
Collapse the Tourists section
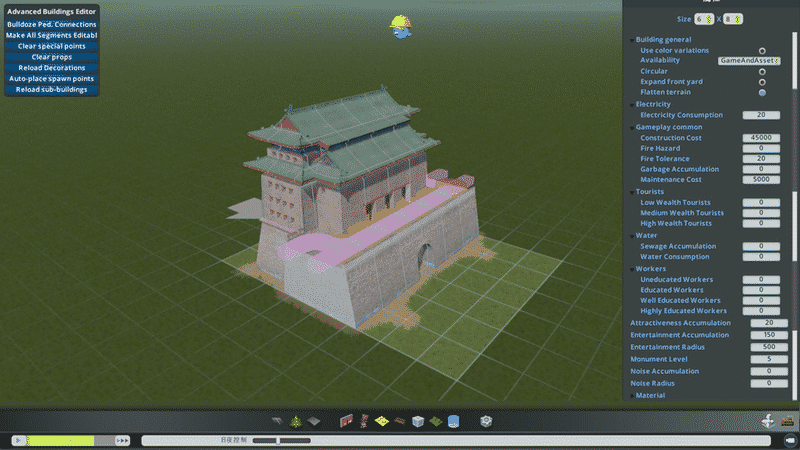(x=632, y=191)
